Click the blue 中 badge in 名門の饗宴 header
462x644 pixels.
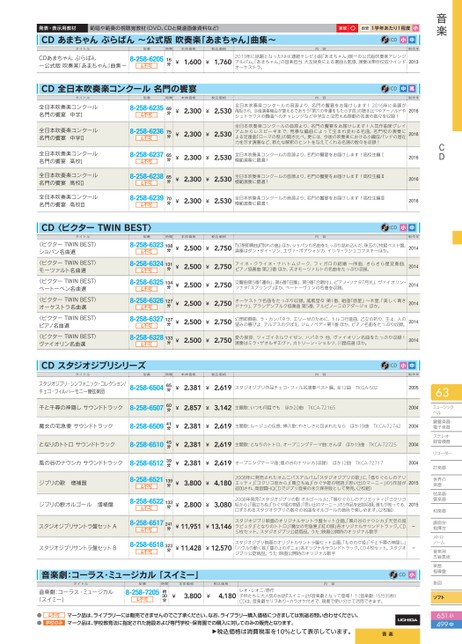[x=404, y=88]
